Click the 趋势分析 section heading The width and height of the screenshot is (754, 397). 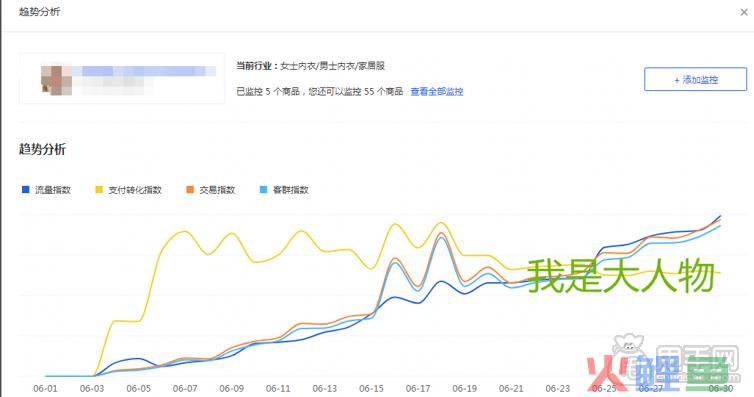click(x=42, y=149)
